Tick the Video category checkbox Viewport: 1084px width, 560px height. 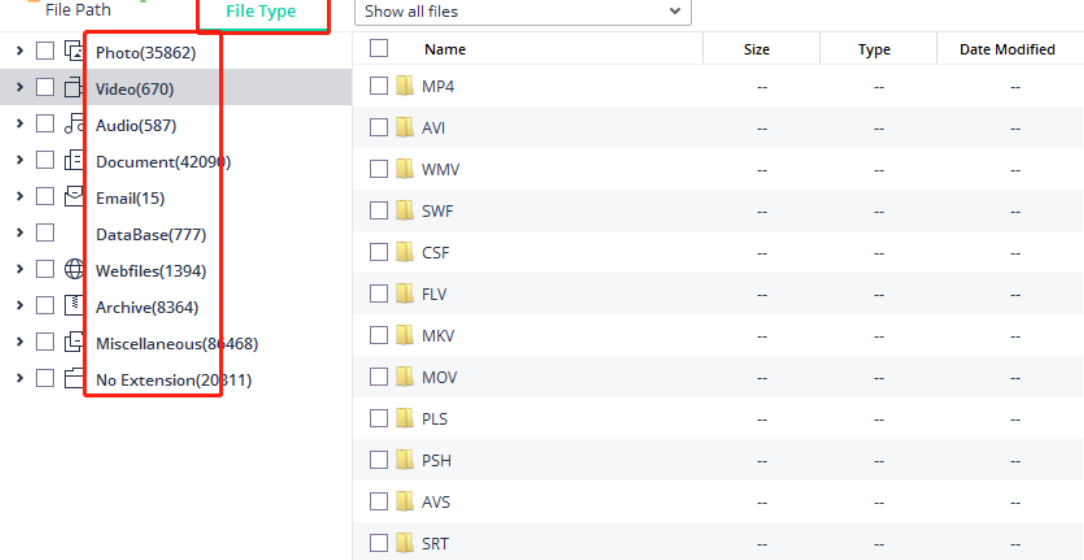[45, 88]
